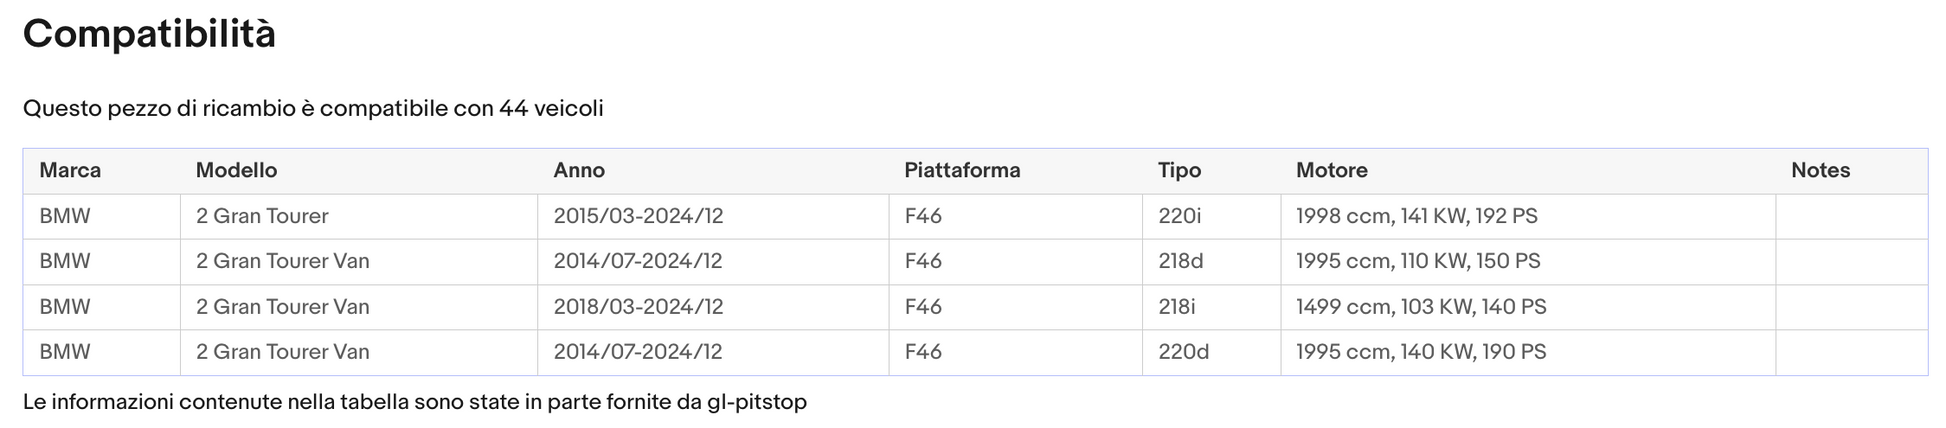
Task: Click the 1995 ccm, 110 KW engine cell
Action: point(1528,261)
